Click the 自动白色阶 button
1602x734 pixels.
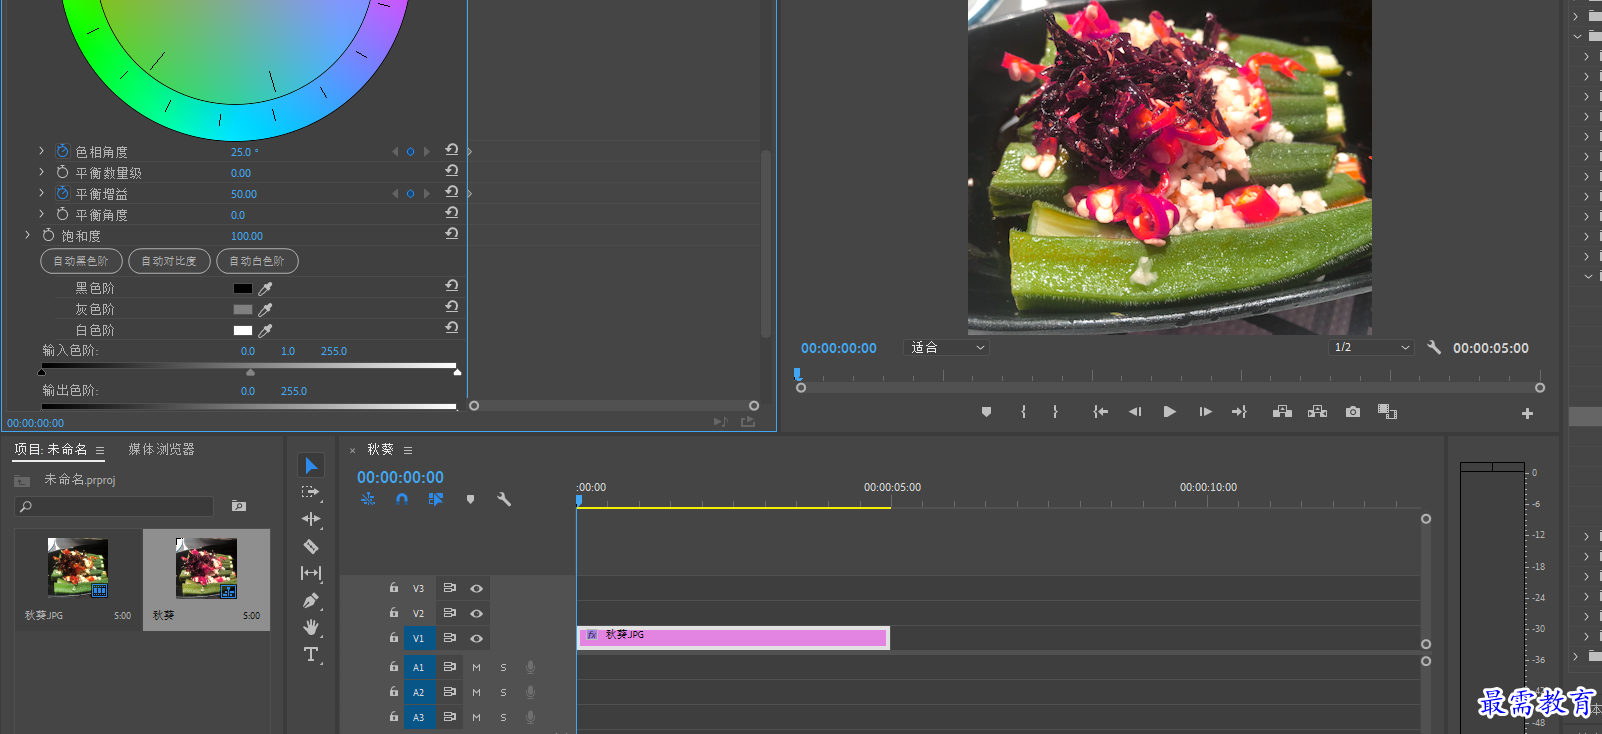click(x=257, y=261)
